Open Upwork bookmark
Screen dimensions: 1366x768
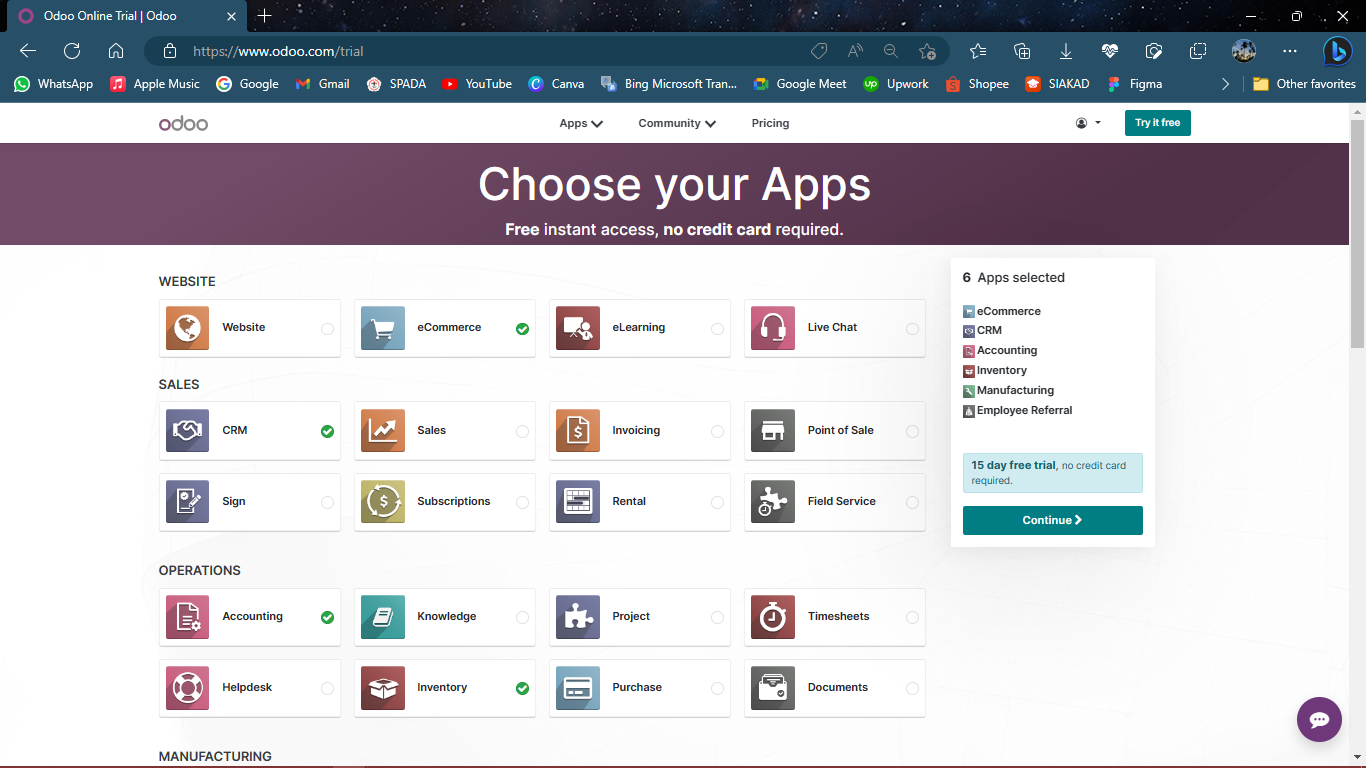pos(895,84)
